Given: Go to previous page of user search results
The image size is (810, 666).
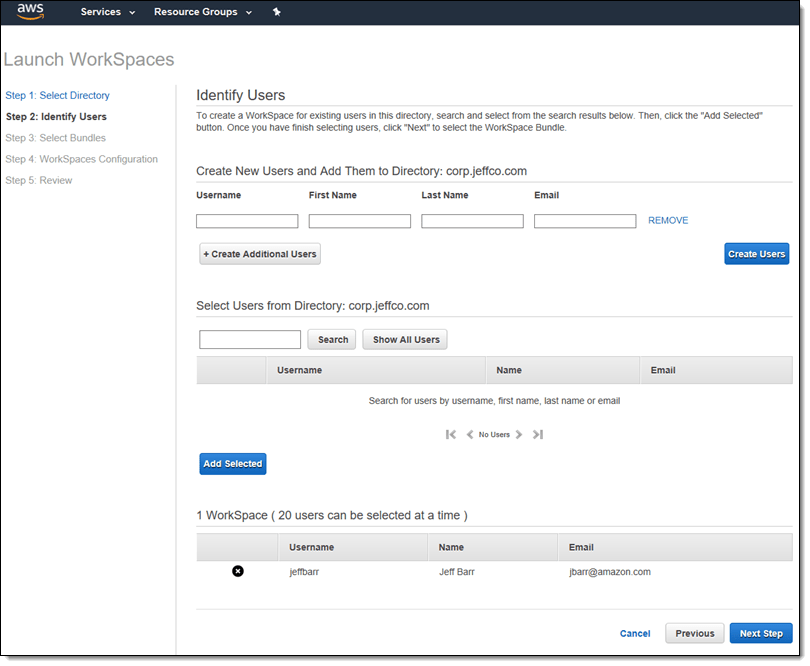Looking at the screenshot, I should pos(469,434).
